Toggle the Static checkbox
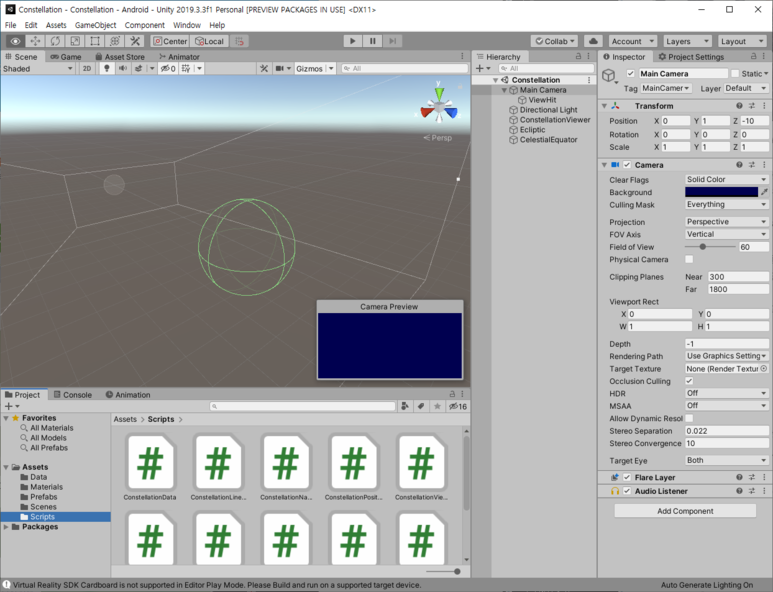This screenshot has height=592, width=773. (x=735, y=73)
